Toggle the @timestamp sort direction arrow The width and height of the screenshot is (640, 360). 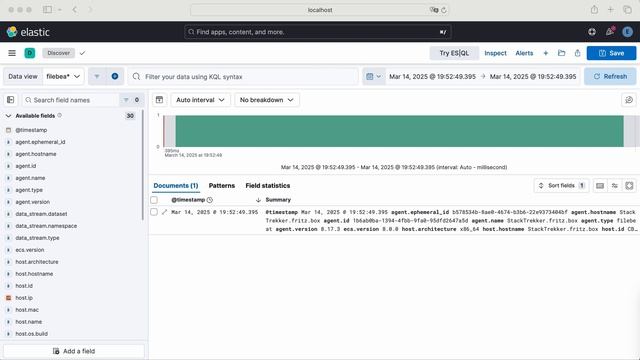pos(258,200)
